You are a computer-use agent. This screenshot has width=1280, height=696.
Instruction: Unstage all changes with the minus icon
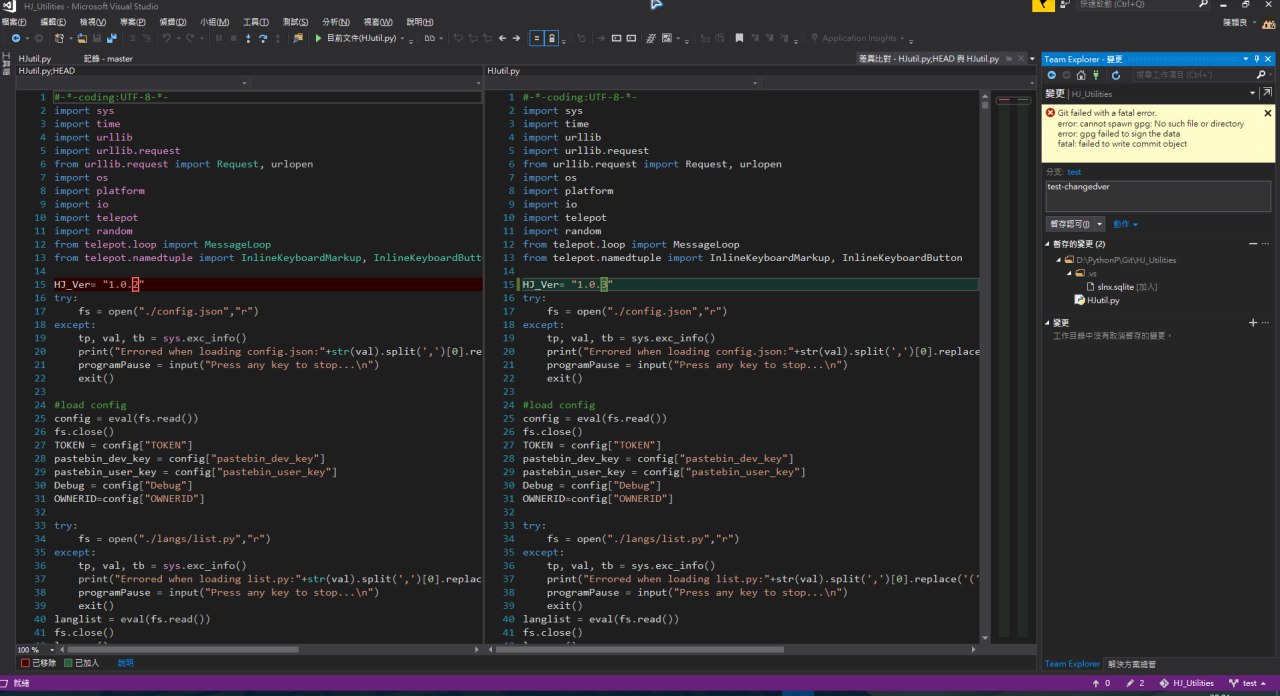(1252, 244)
